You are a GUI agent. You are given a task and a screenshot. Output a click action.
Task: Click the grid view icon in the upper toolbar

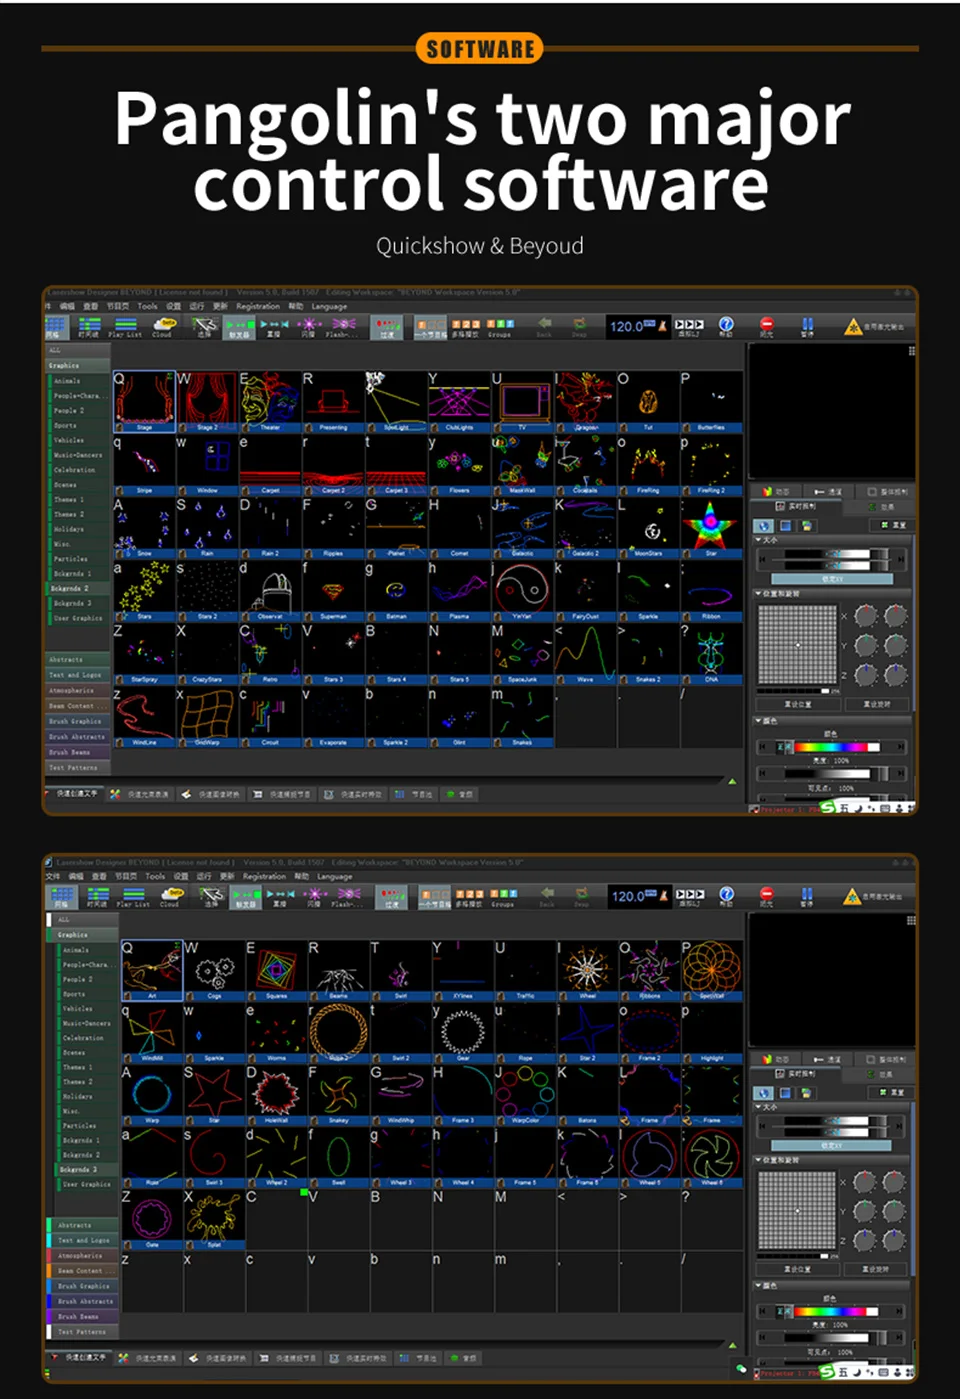click(55, 326)
